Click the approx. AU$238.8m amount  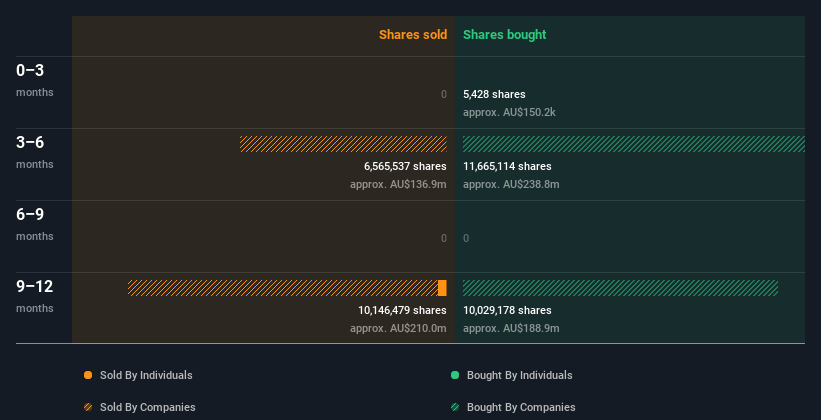[x=511, y=184]
